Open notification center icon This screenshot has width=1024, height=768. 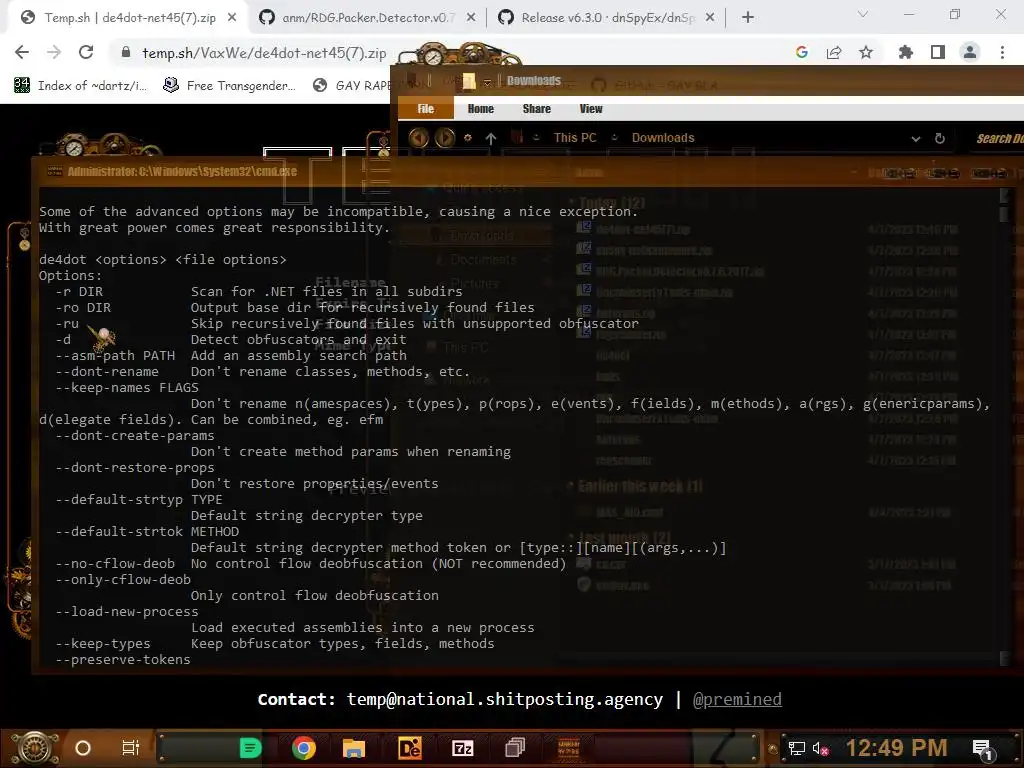[983, 749]
